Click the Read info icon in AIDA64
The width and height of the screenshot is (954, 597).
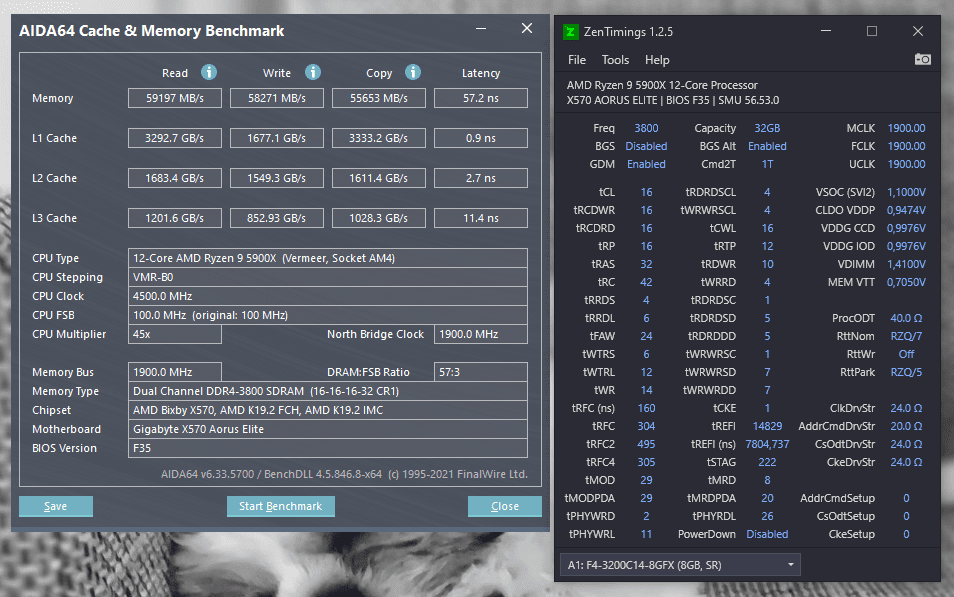209,72
